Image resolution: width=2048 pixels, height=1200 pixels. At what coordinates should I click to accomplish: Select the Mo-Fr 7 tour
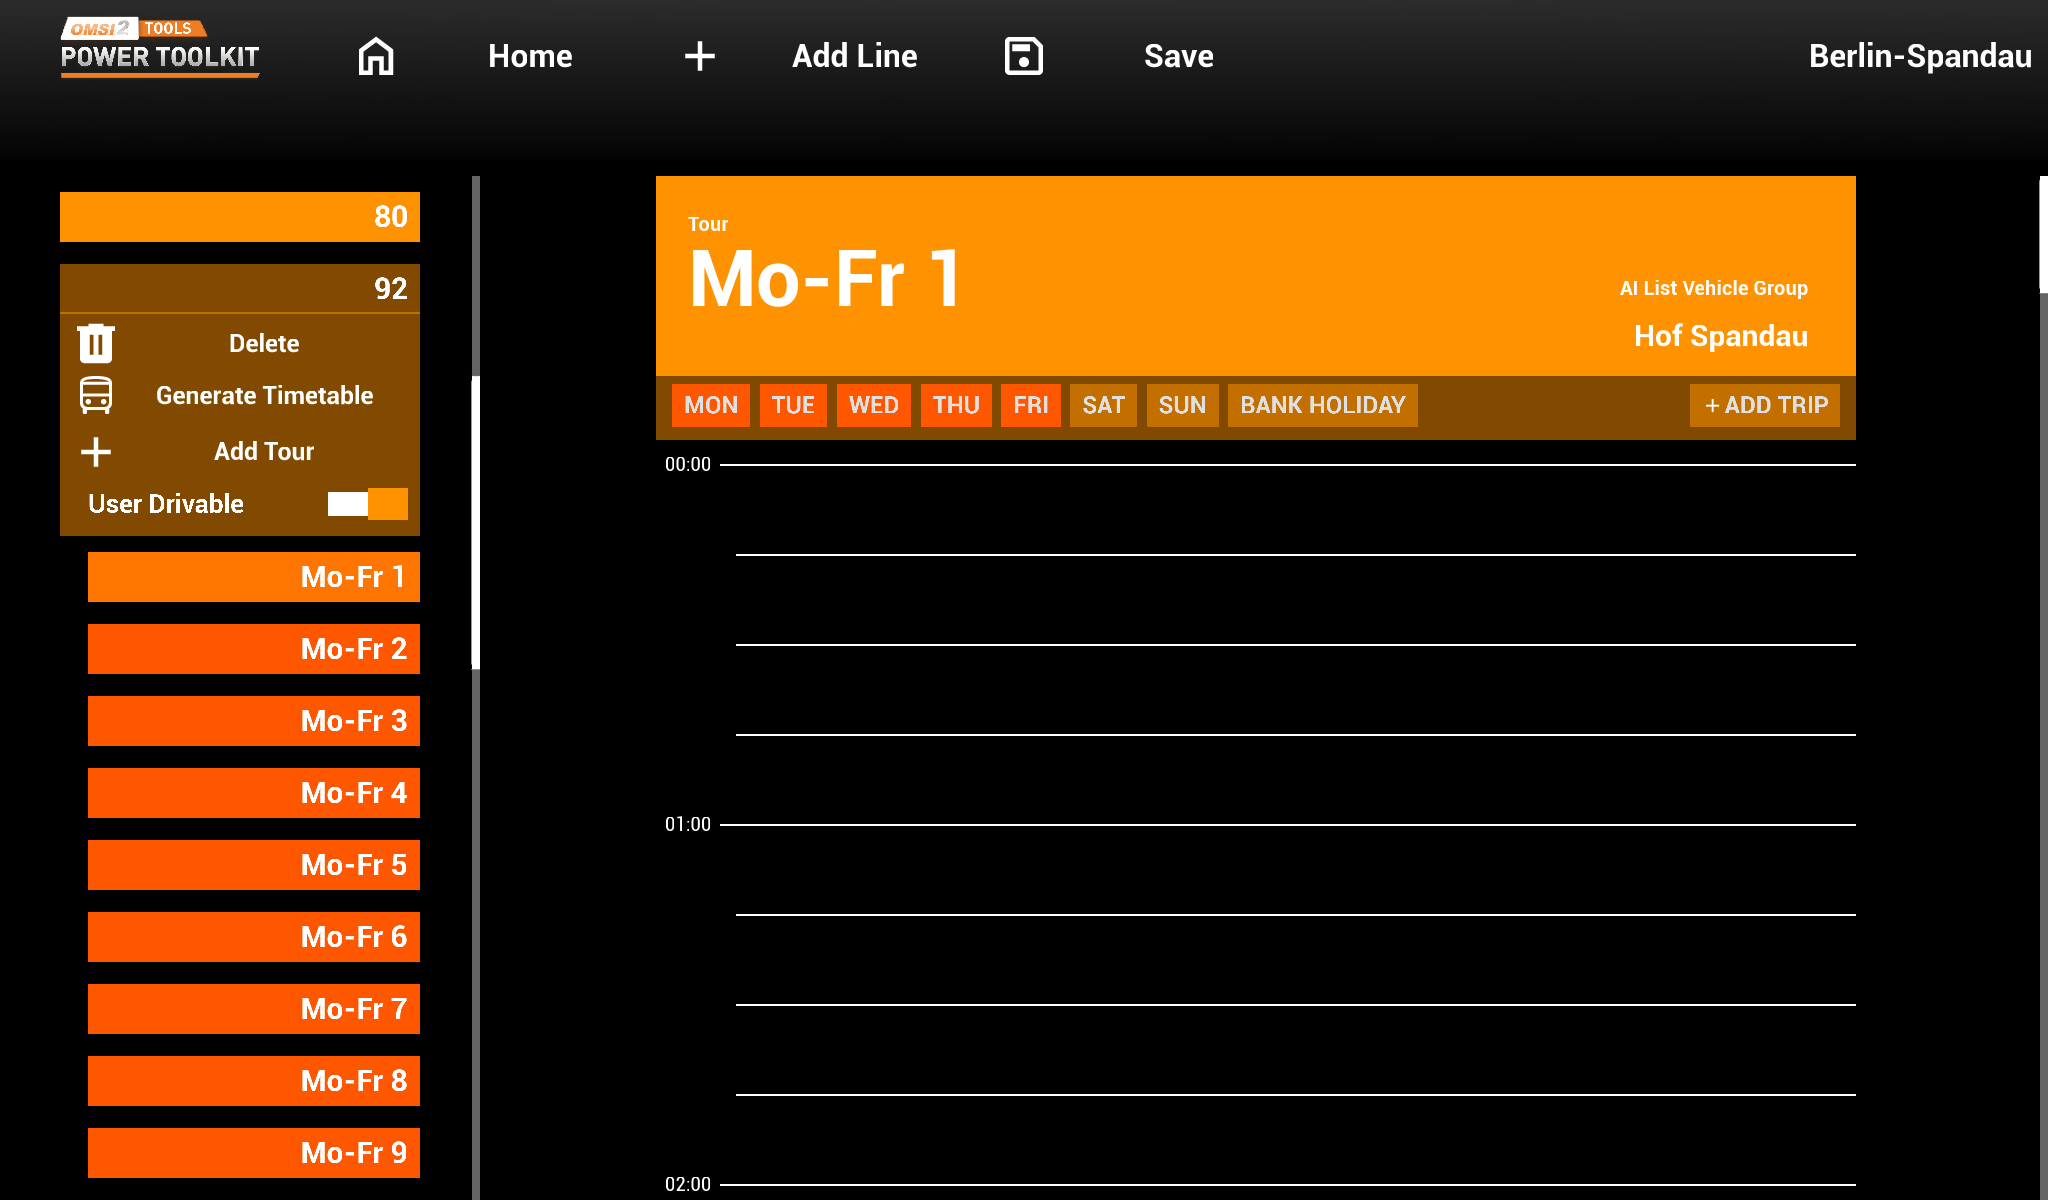click(x=254, y=1009)
